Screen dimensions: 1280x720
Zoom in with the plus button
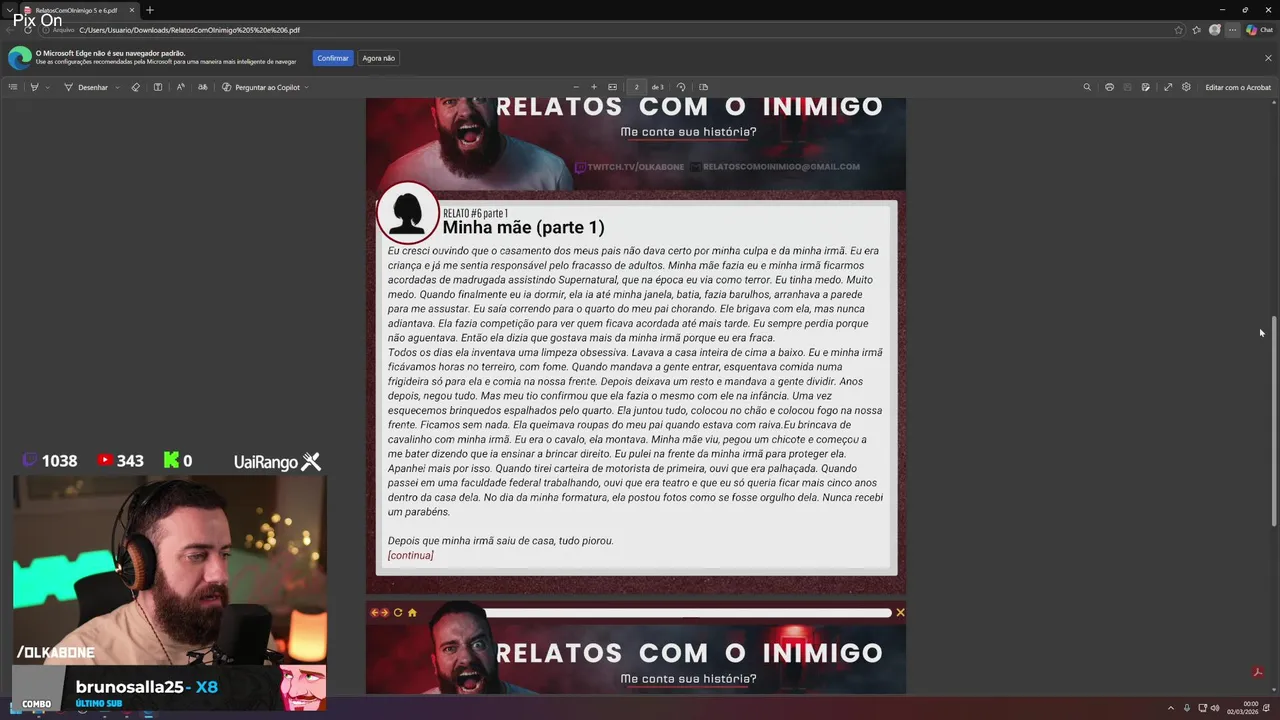click(x=594, y=87)
